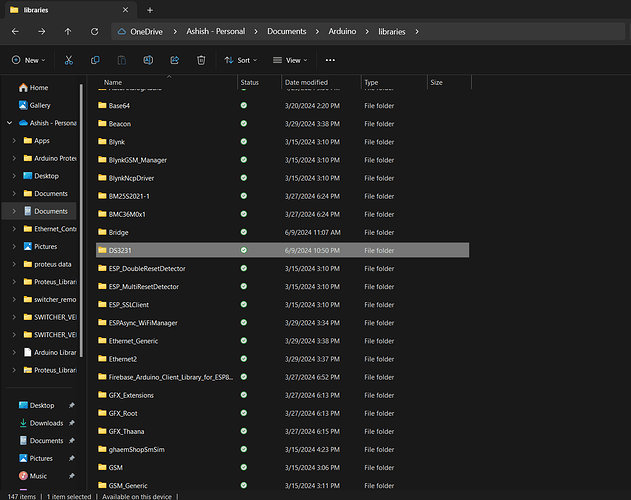Open the New dropdown menu
This screenshot has width=631, height=500.
27,60
